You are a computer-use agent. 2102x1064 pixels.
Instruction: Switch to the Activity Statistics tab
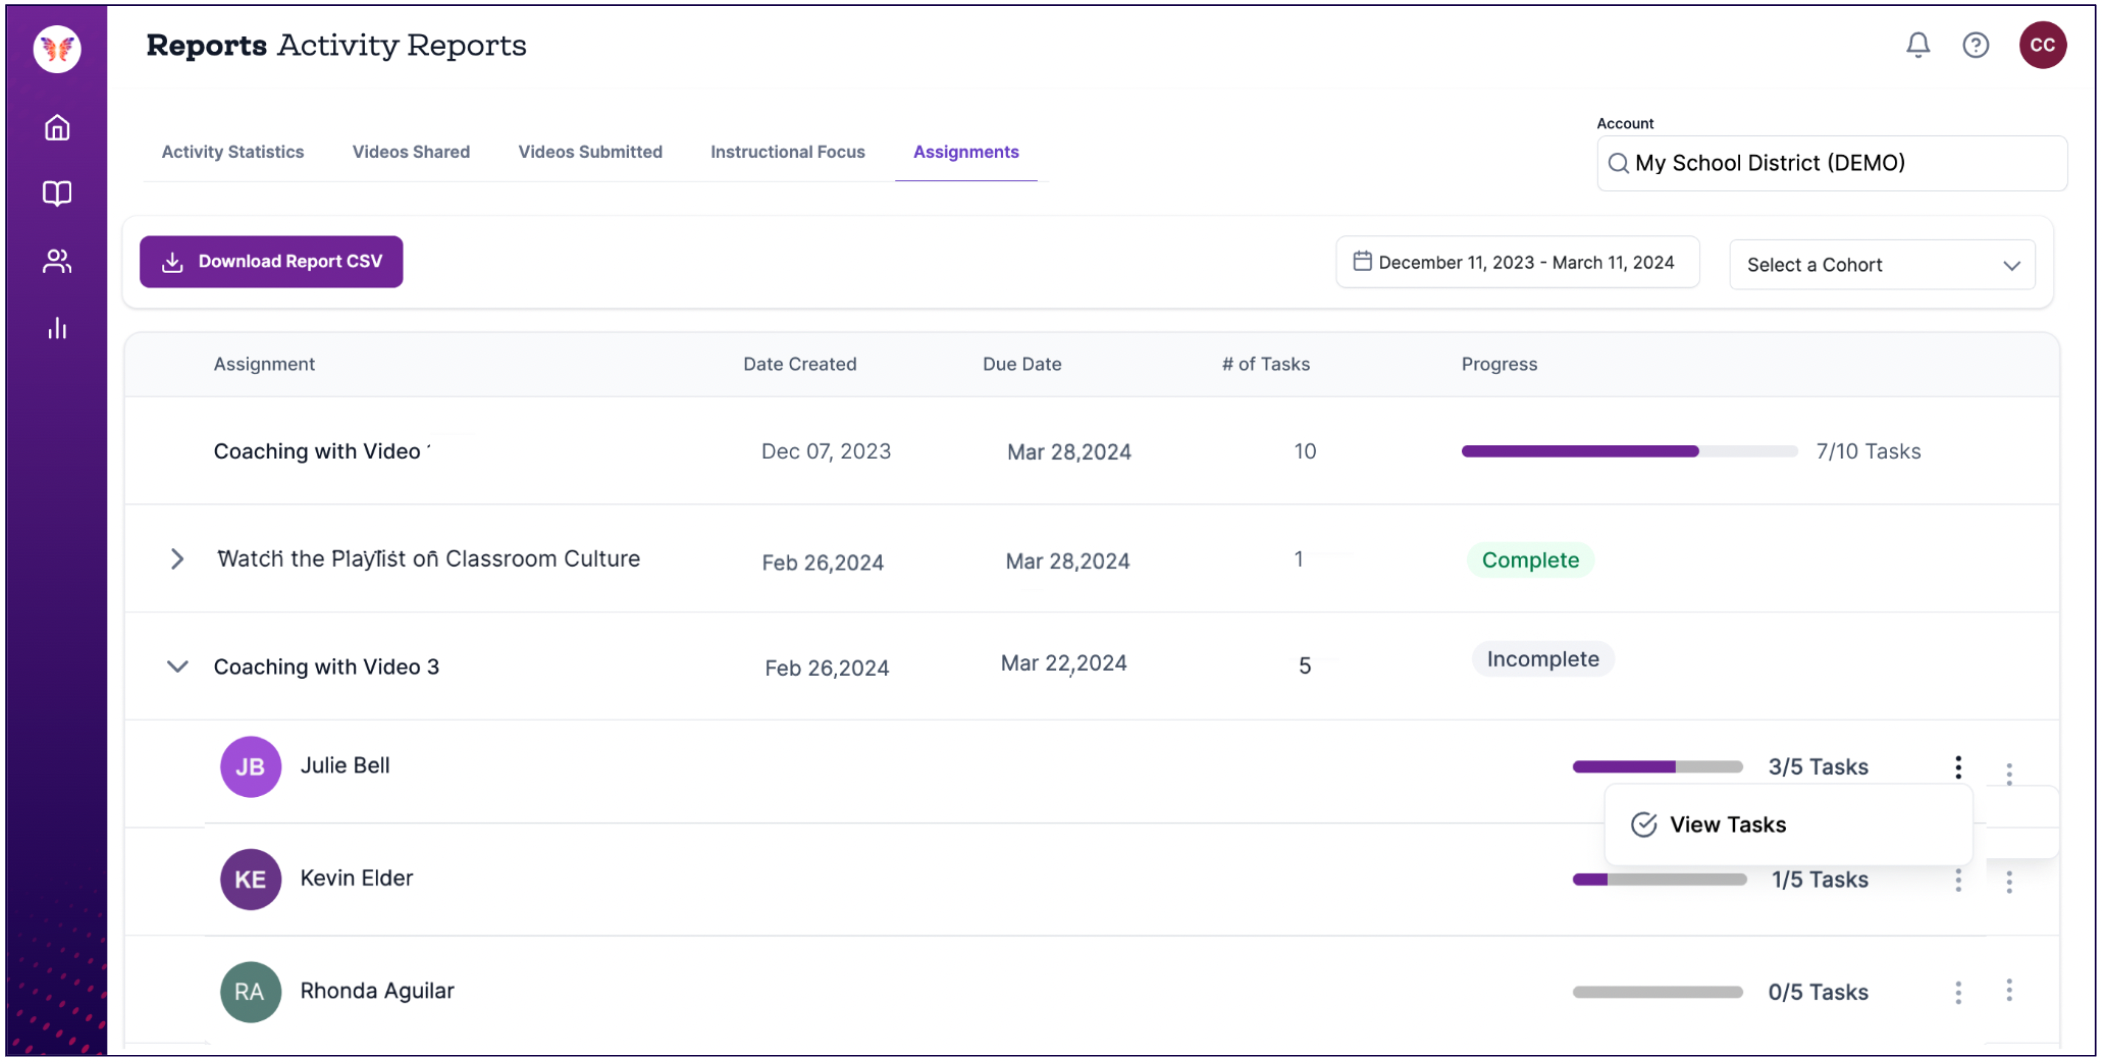coord(232,152)
